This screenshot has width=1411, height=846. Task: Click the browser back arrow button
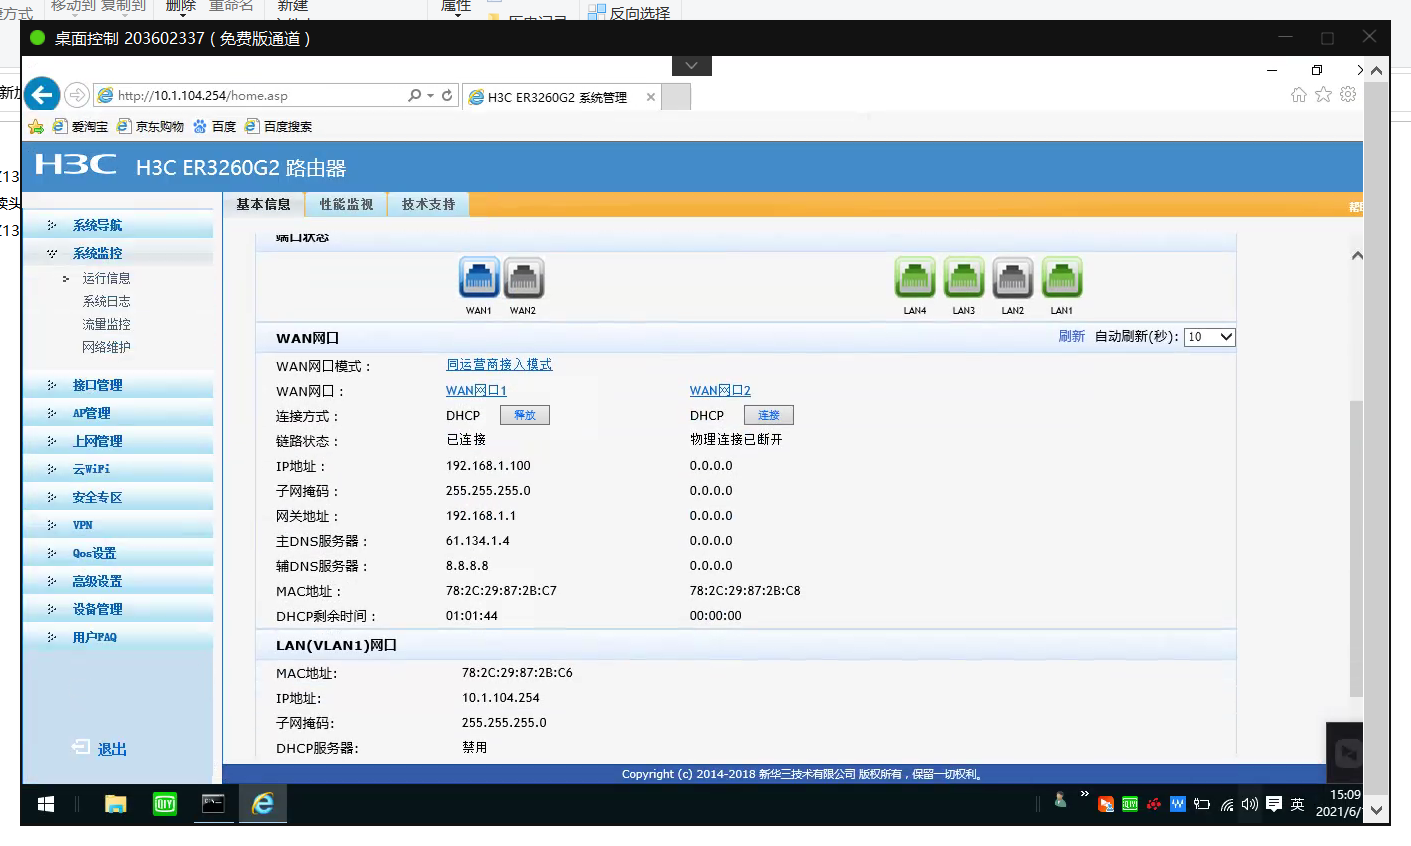42,95
